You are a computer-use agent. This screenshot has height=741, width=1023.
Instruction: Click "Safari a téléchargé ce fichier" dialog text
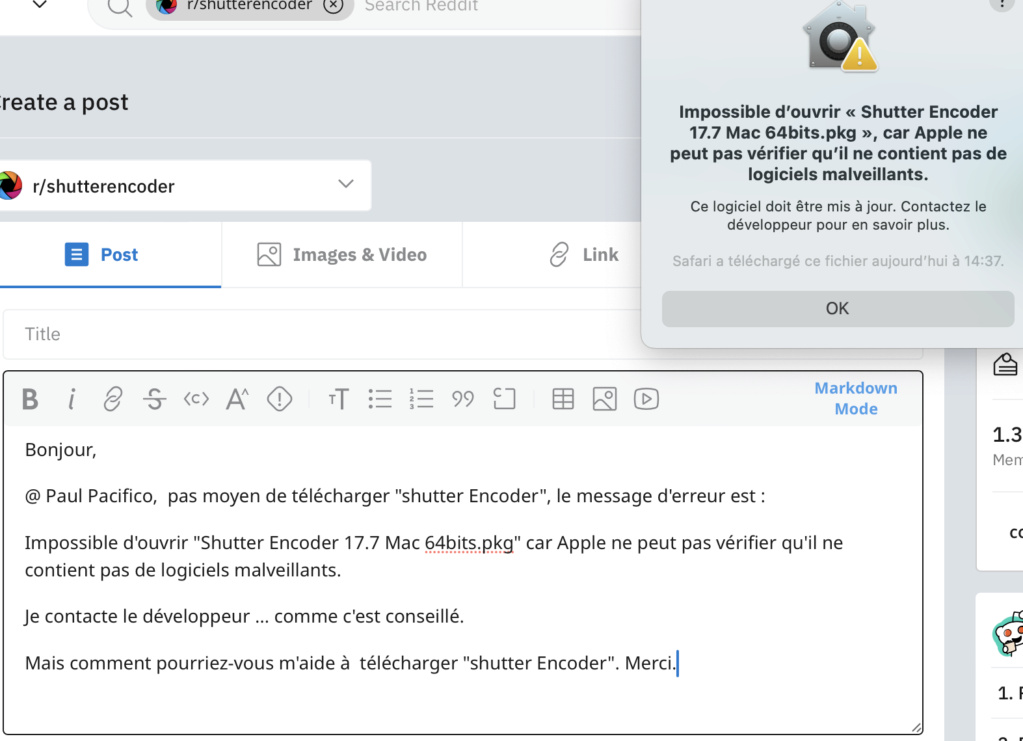[838, 261]
